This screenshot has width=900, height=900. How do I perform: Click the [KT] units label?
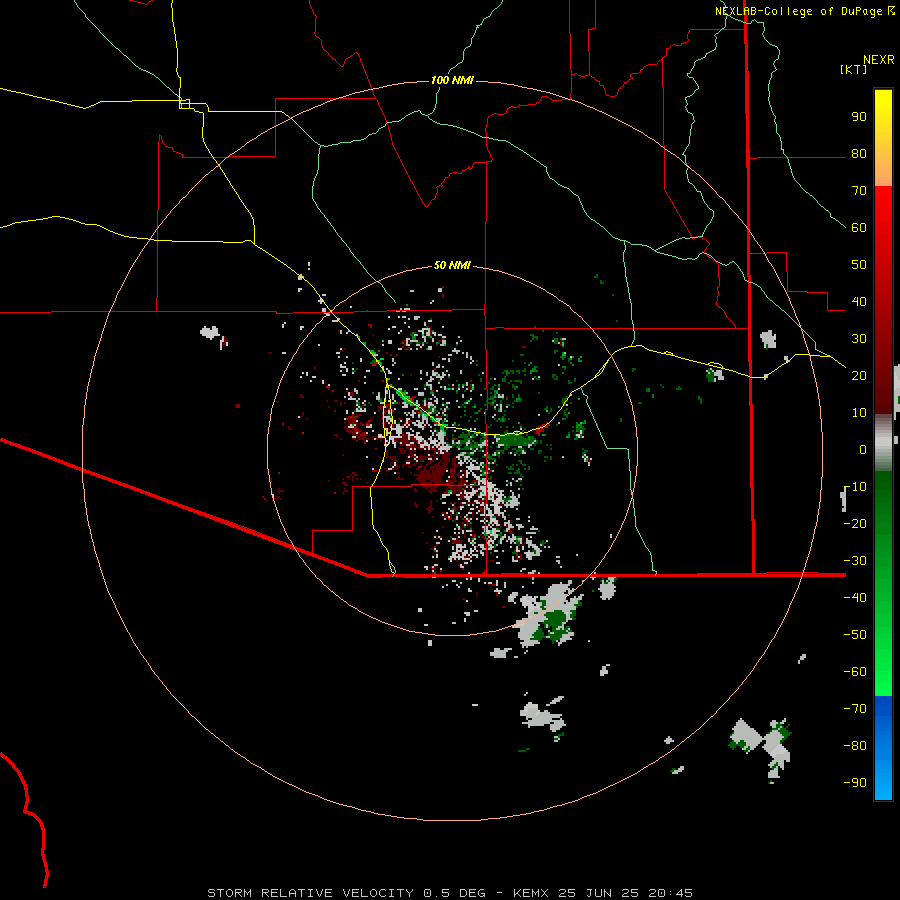853,69
